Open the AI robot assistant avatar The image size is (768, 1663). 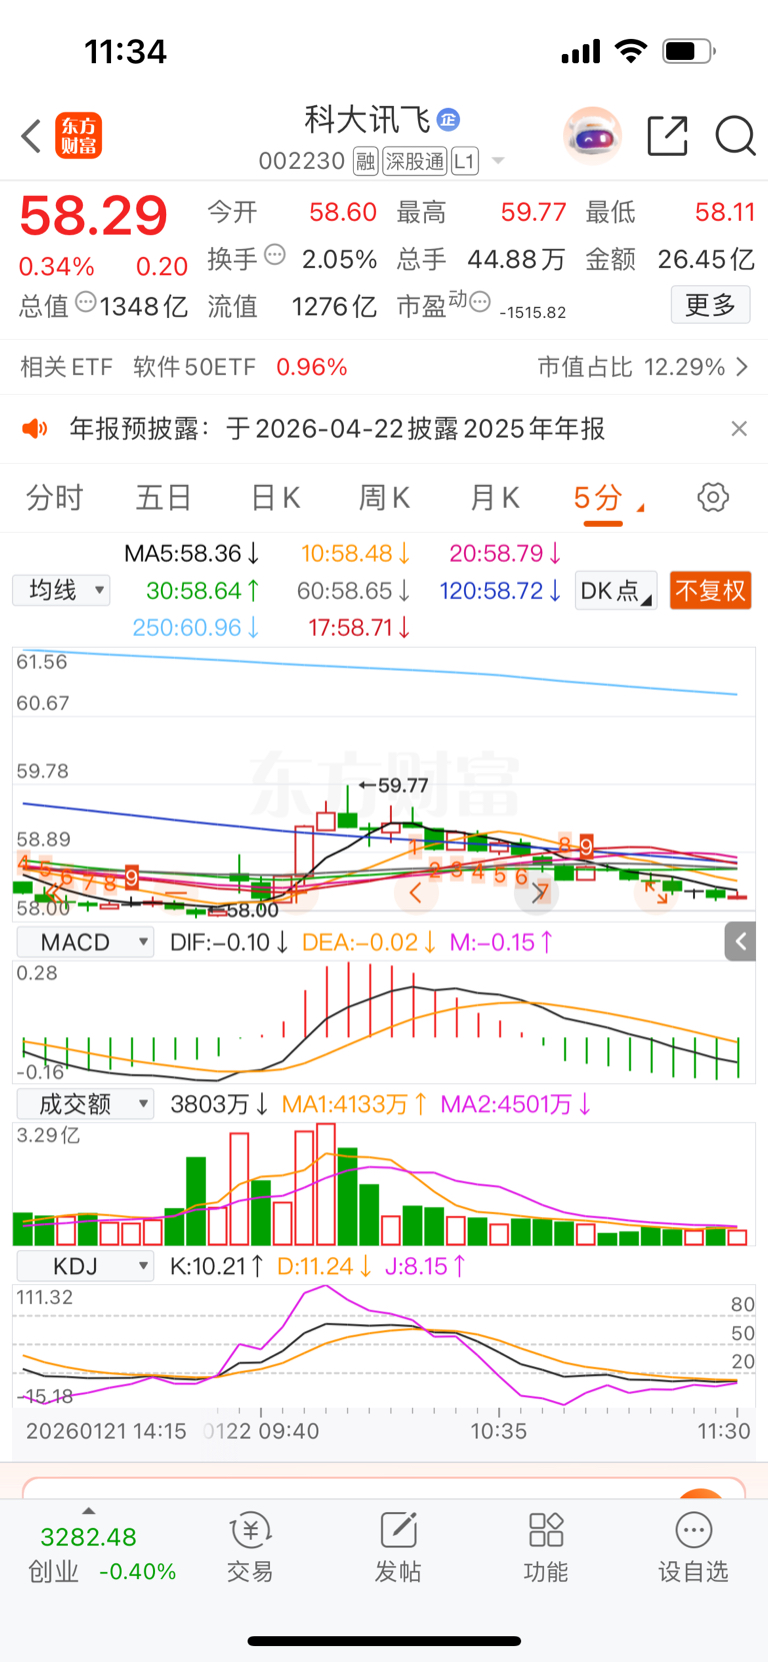tap(592, 136)
